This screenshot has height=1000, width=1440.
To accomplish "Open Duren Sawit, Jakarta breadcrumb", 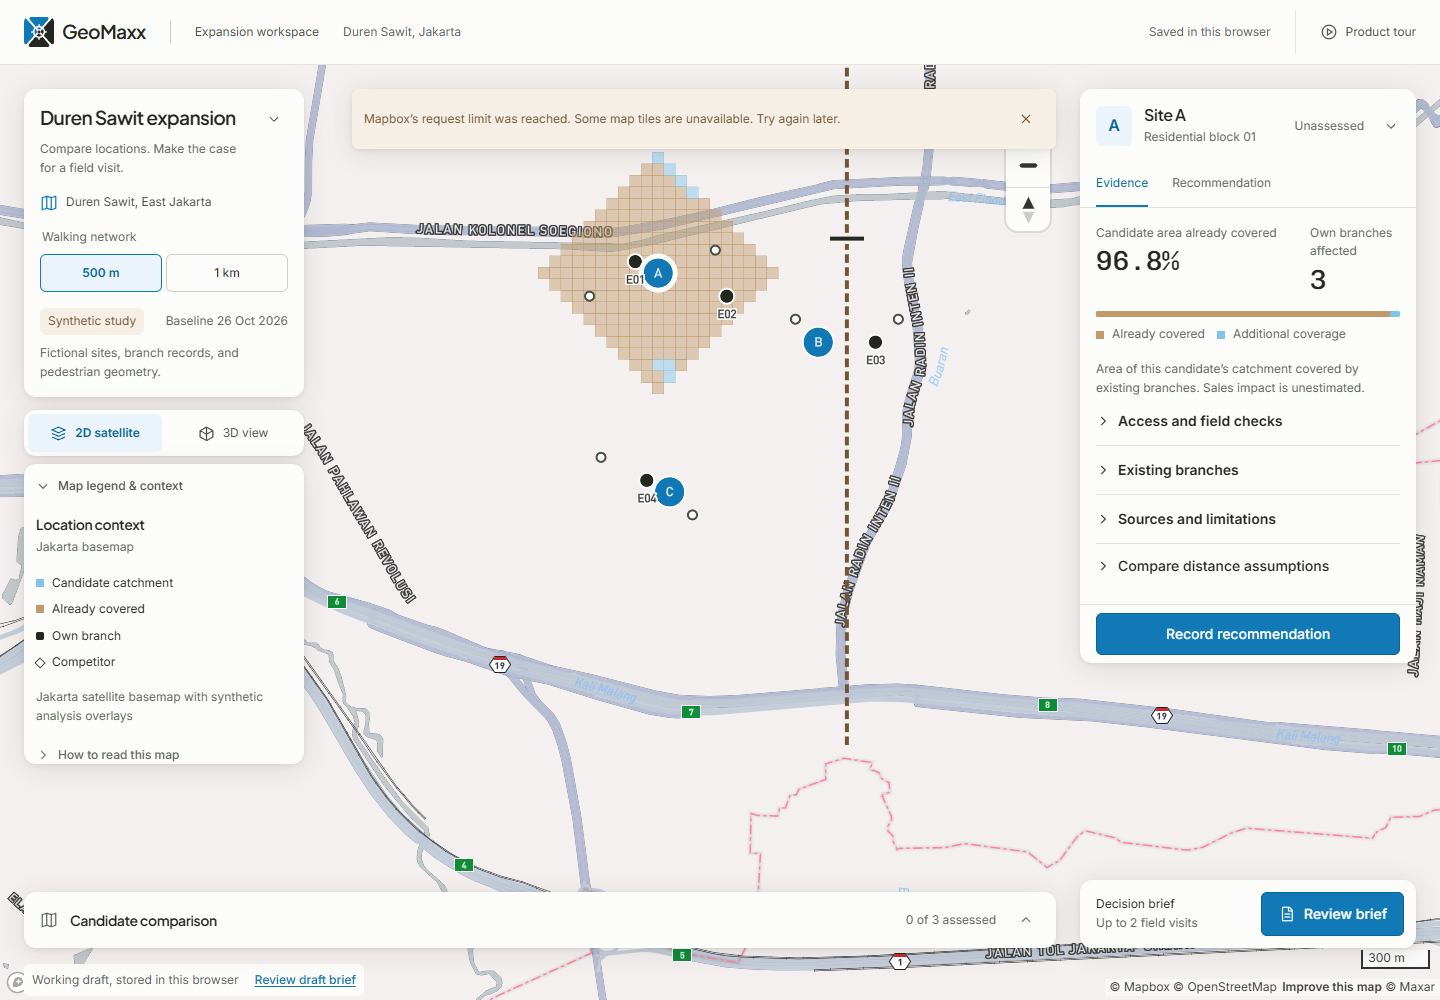I will (x=402, y=32).
